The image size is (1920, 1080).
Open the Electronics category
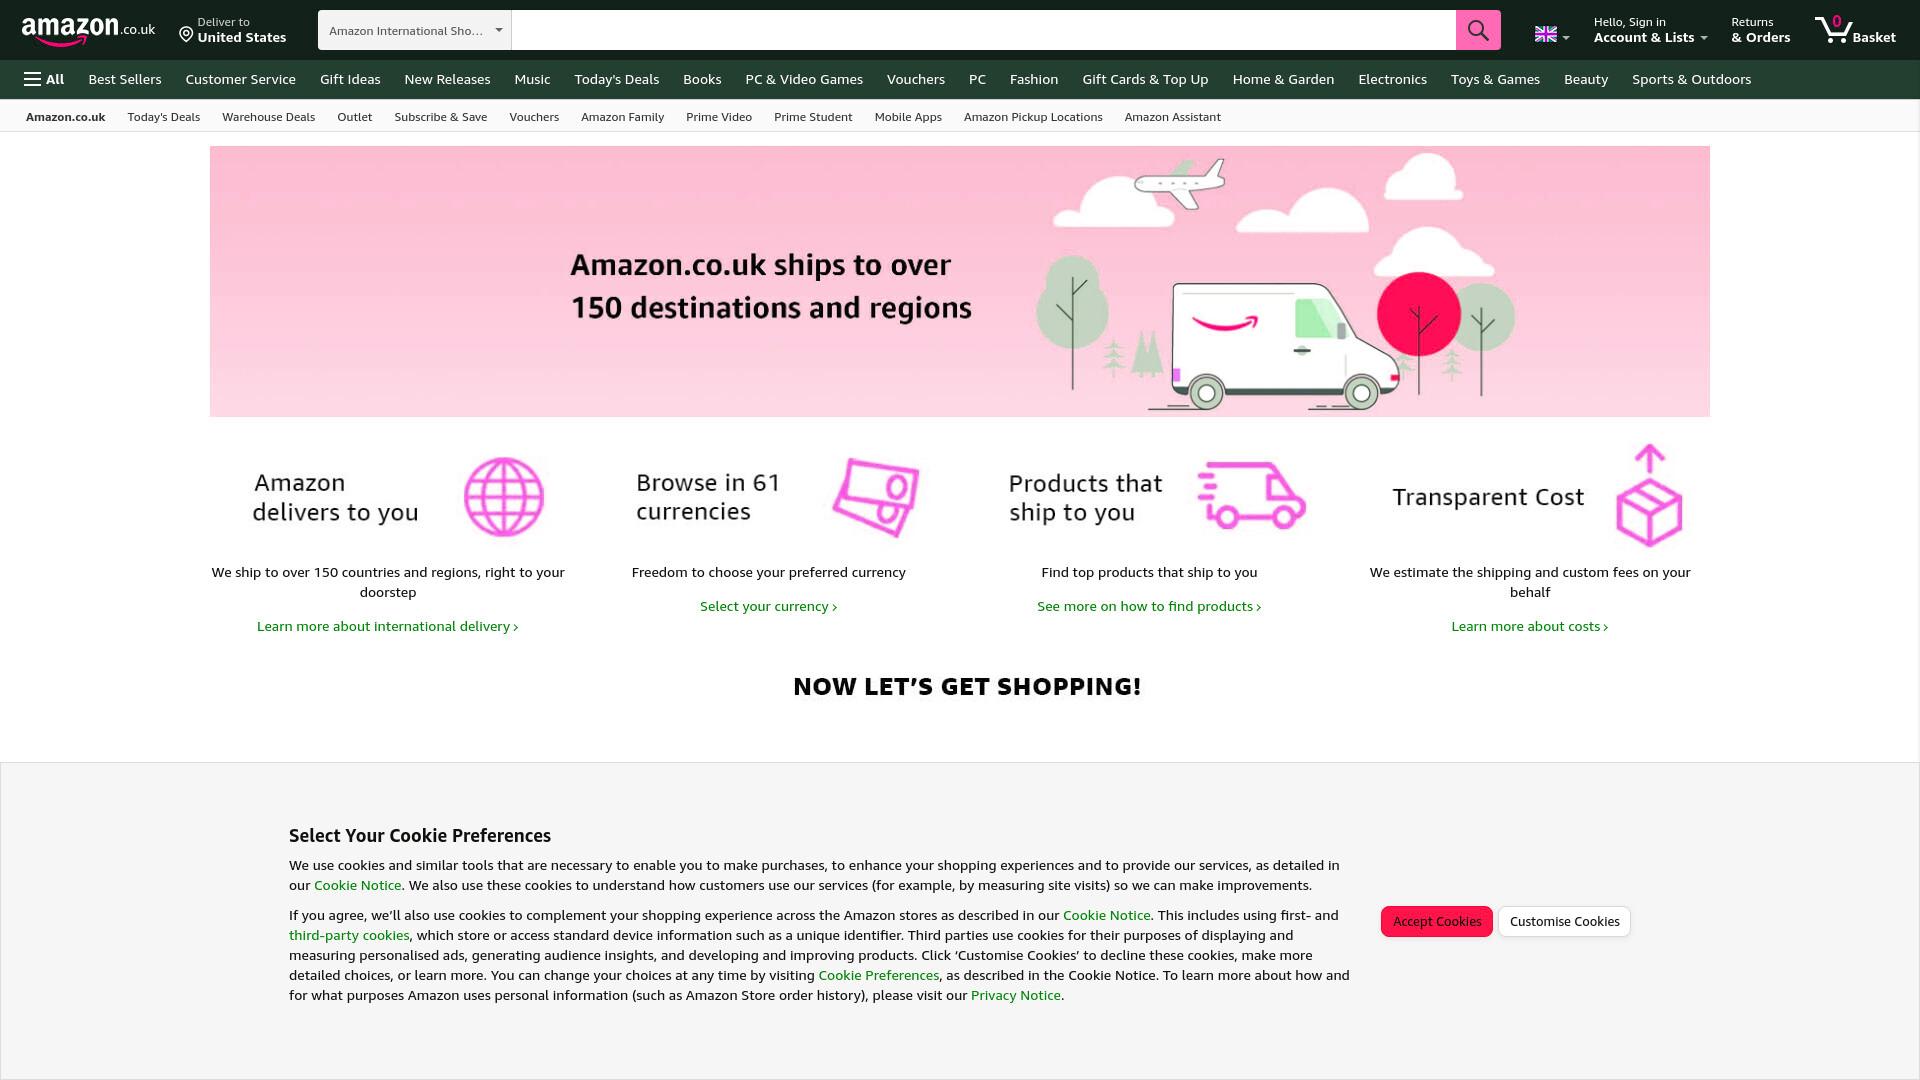1392,79
